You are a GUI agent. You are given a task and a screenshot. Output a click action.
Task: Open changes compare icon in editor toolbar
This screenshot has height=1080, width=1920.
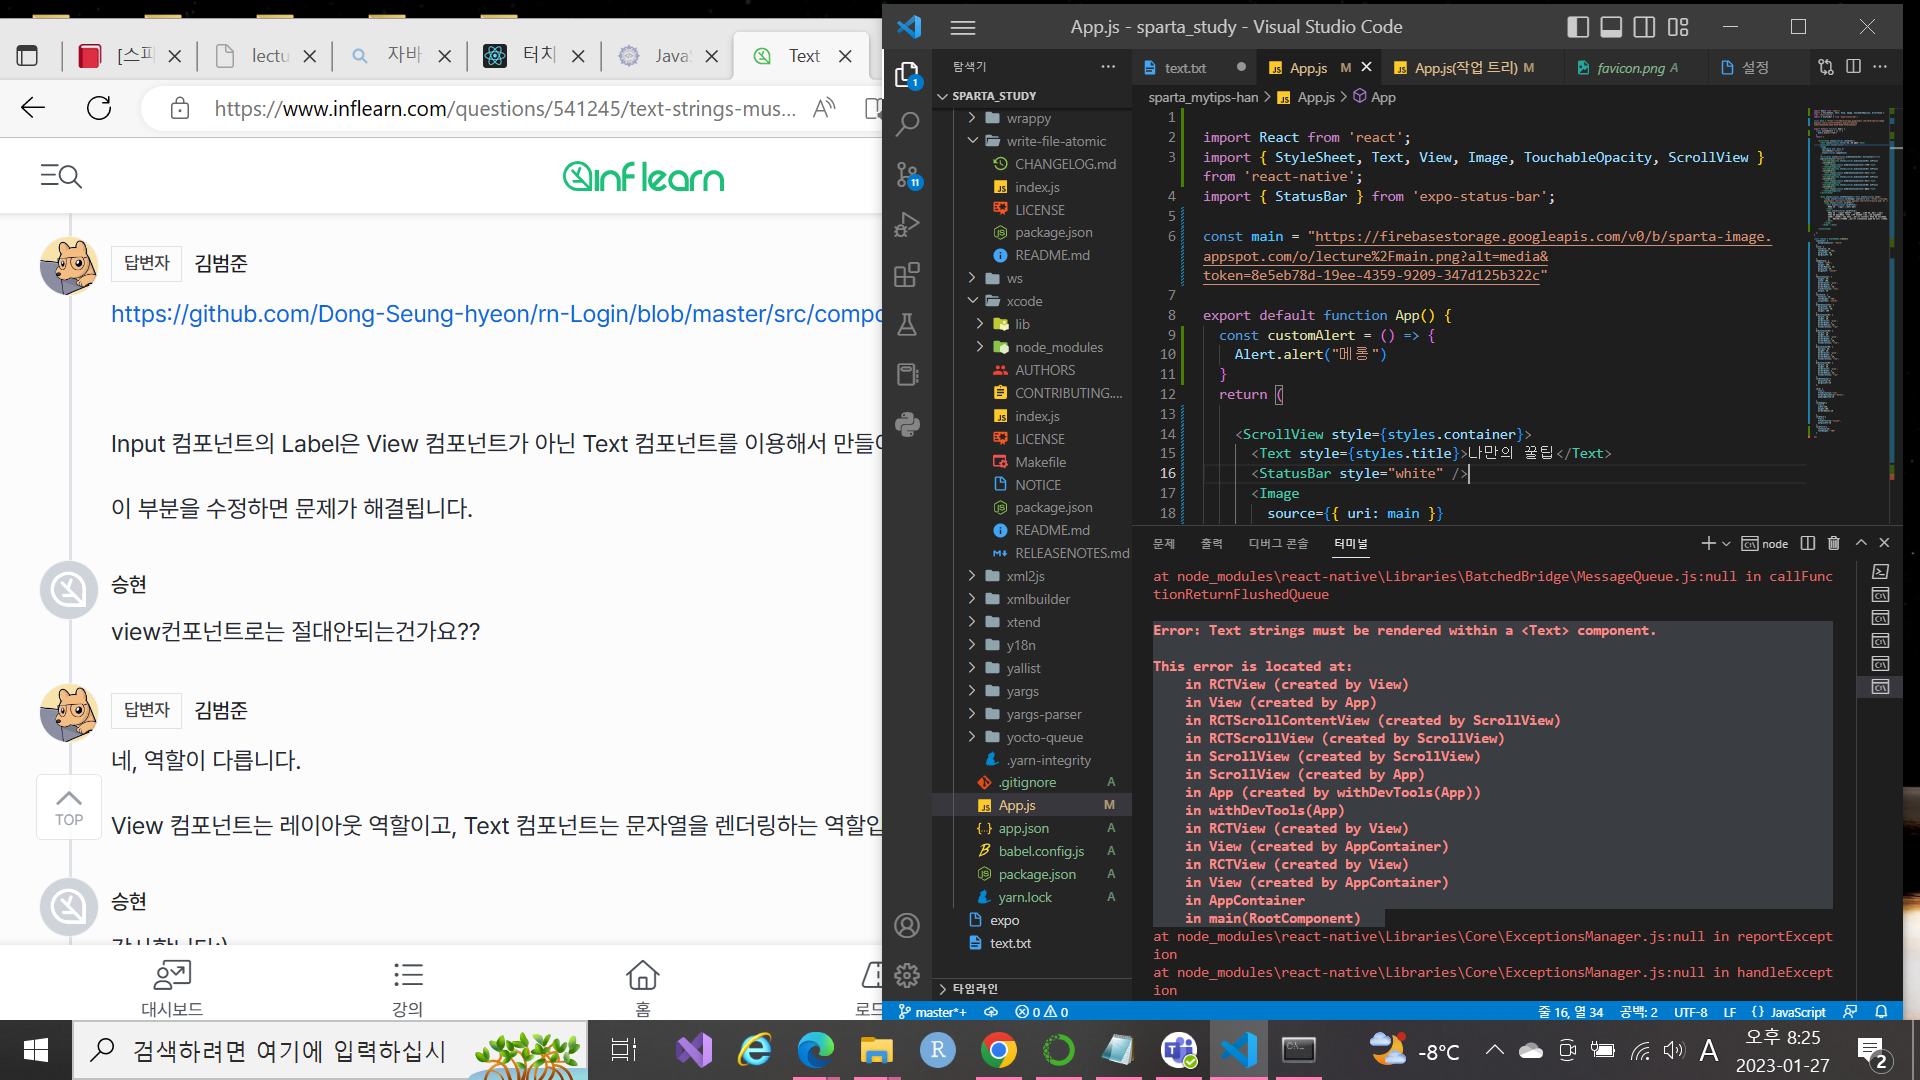tap(1826, 67)
